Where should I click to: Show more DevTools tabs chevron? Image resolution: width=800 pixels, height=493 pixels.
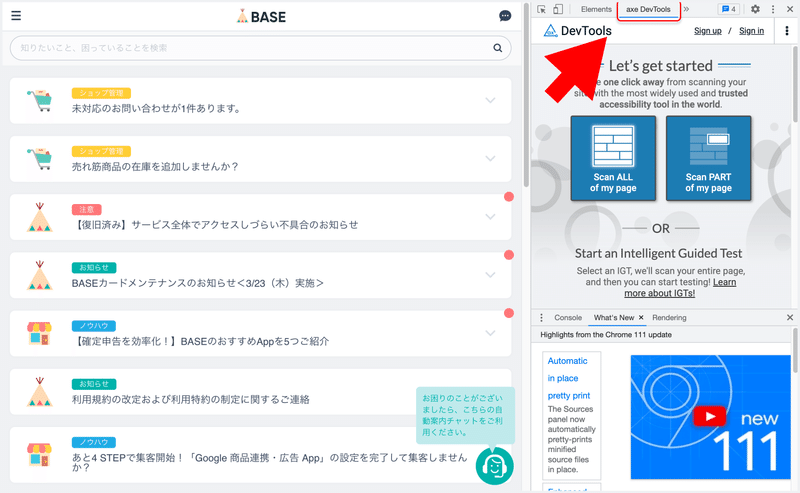pos(686,9)
